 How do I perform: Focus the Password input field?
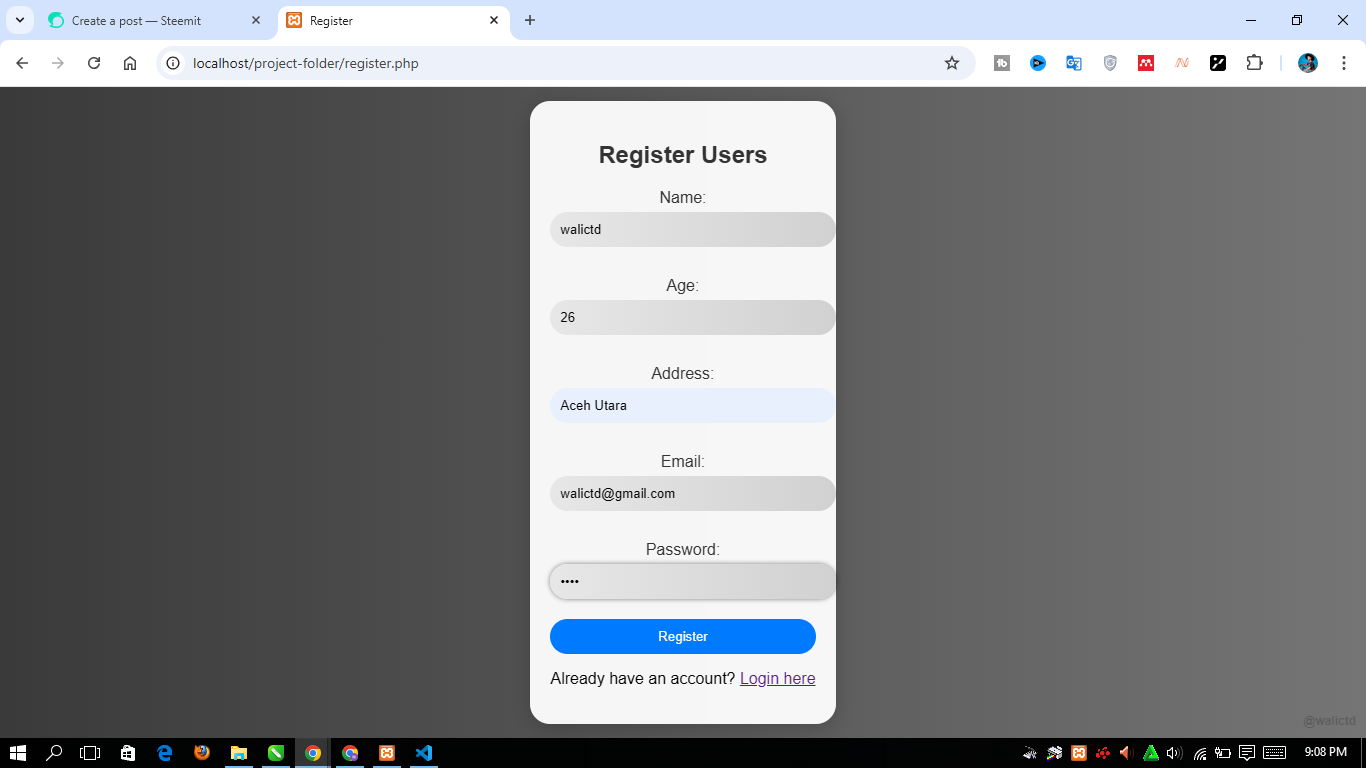pyautogui.click(x=692, y=581)
